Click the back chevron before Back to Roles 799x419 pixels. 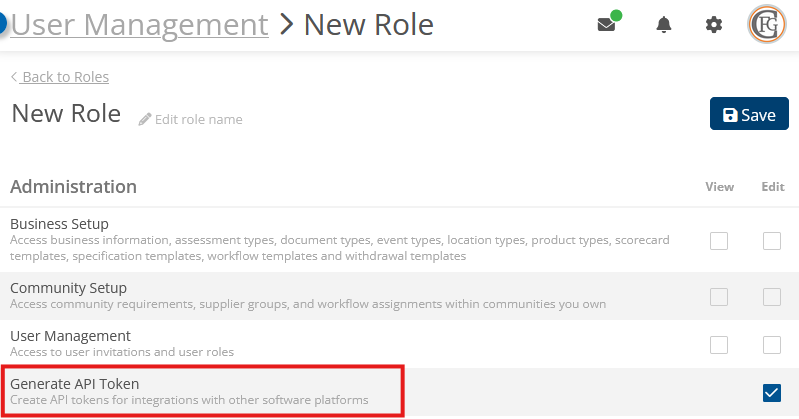[14, 77]
